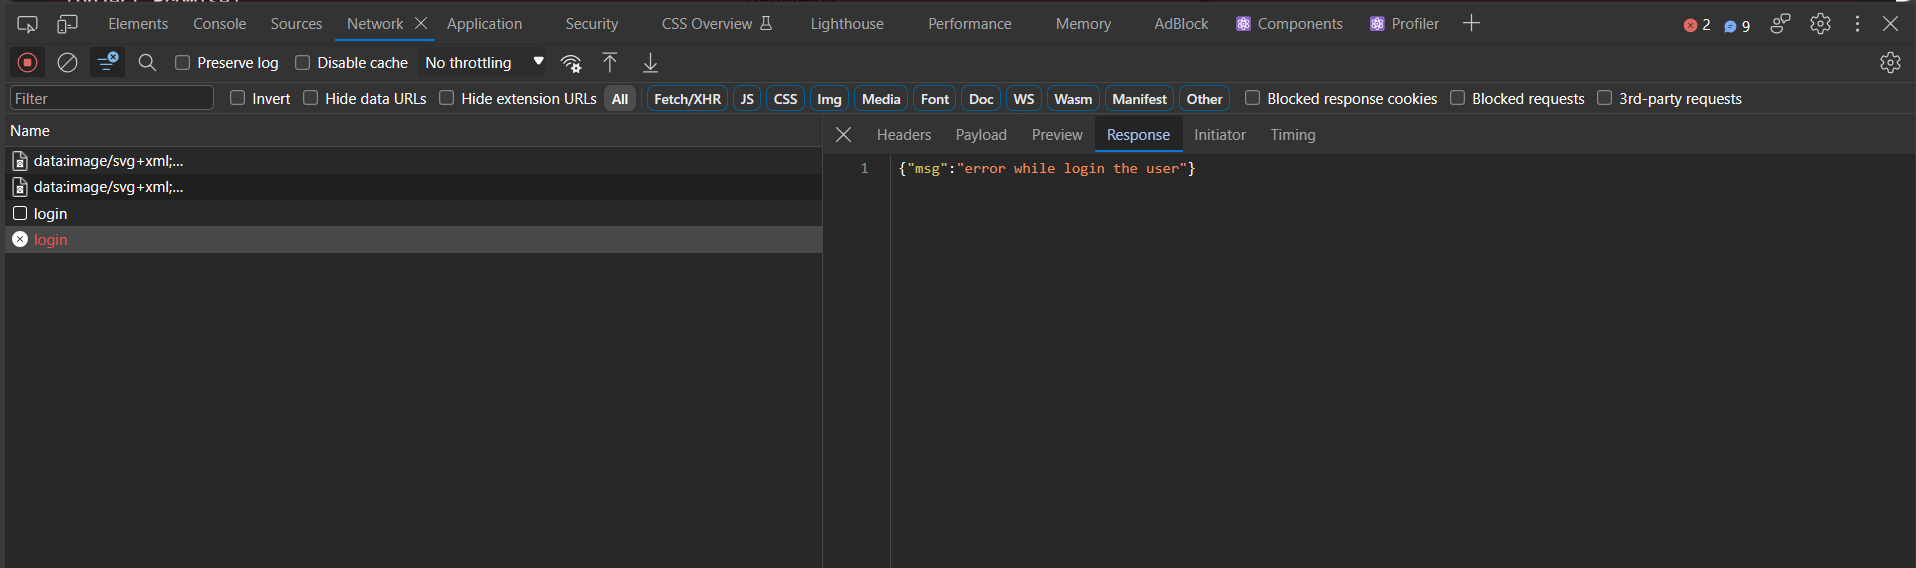This screenshot has height=568, width=1916.
Task: Open the customize DevTools three-dot menu
Action: [1857, 24]
